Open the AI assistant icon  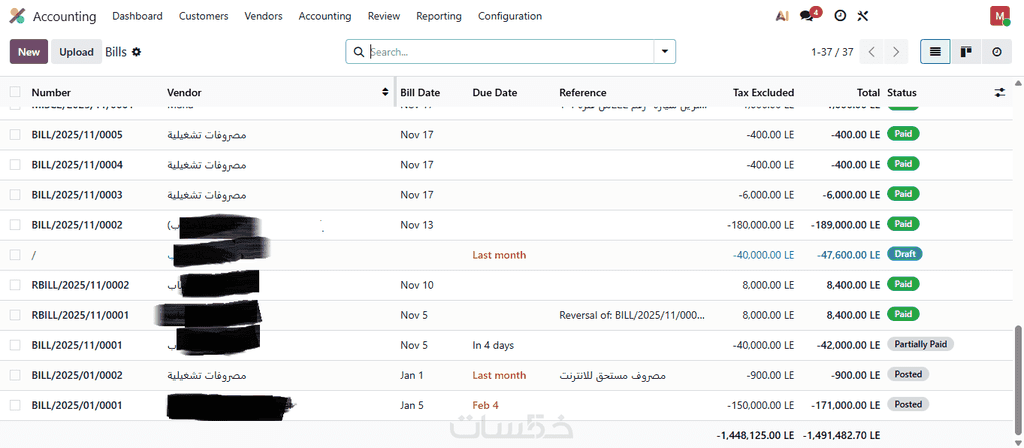tap(782, 16)
